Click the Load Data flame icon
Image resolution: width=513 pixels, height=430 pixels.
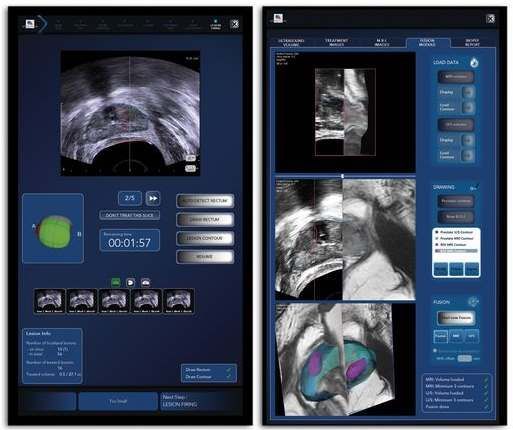point(474,62)
